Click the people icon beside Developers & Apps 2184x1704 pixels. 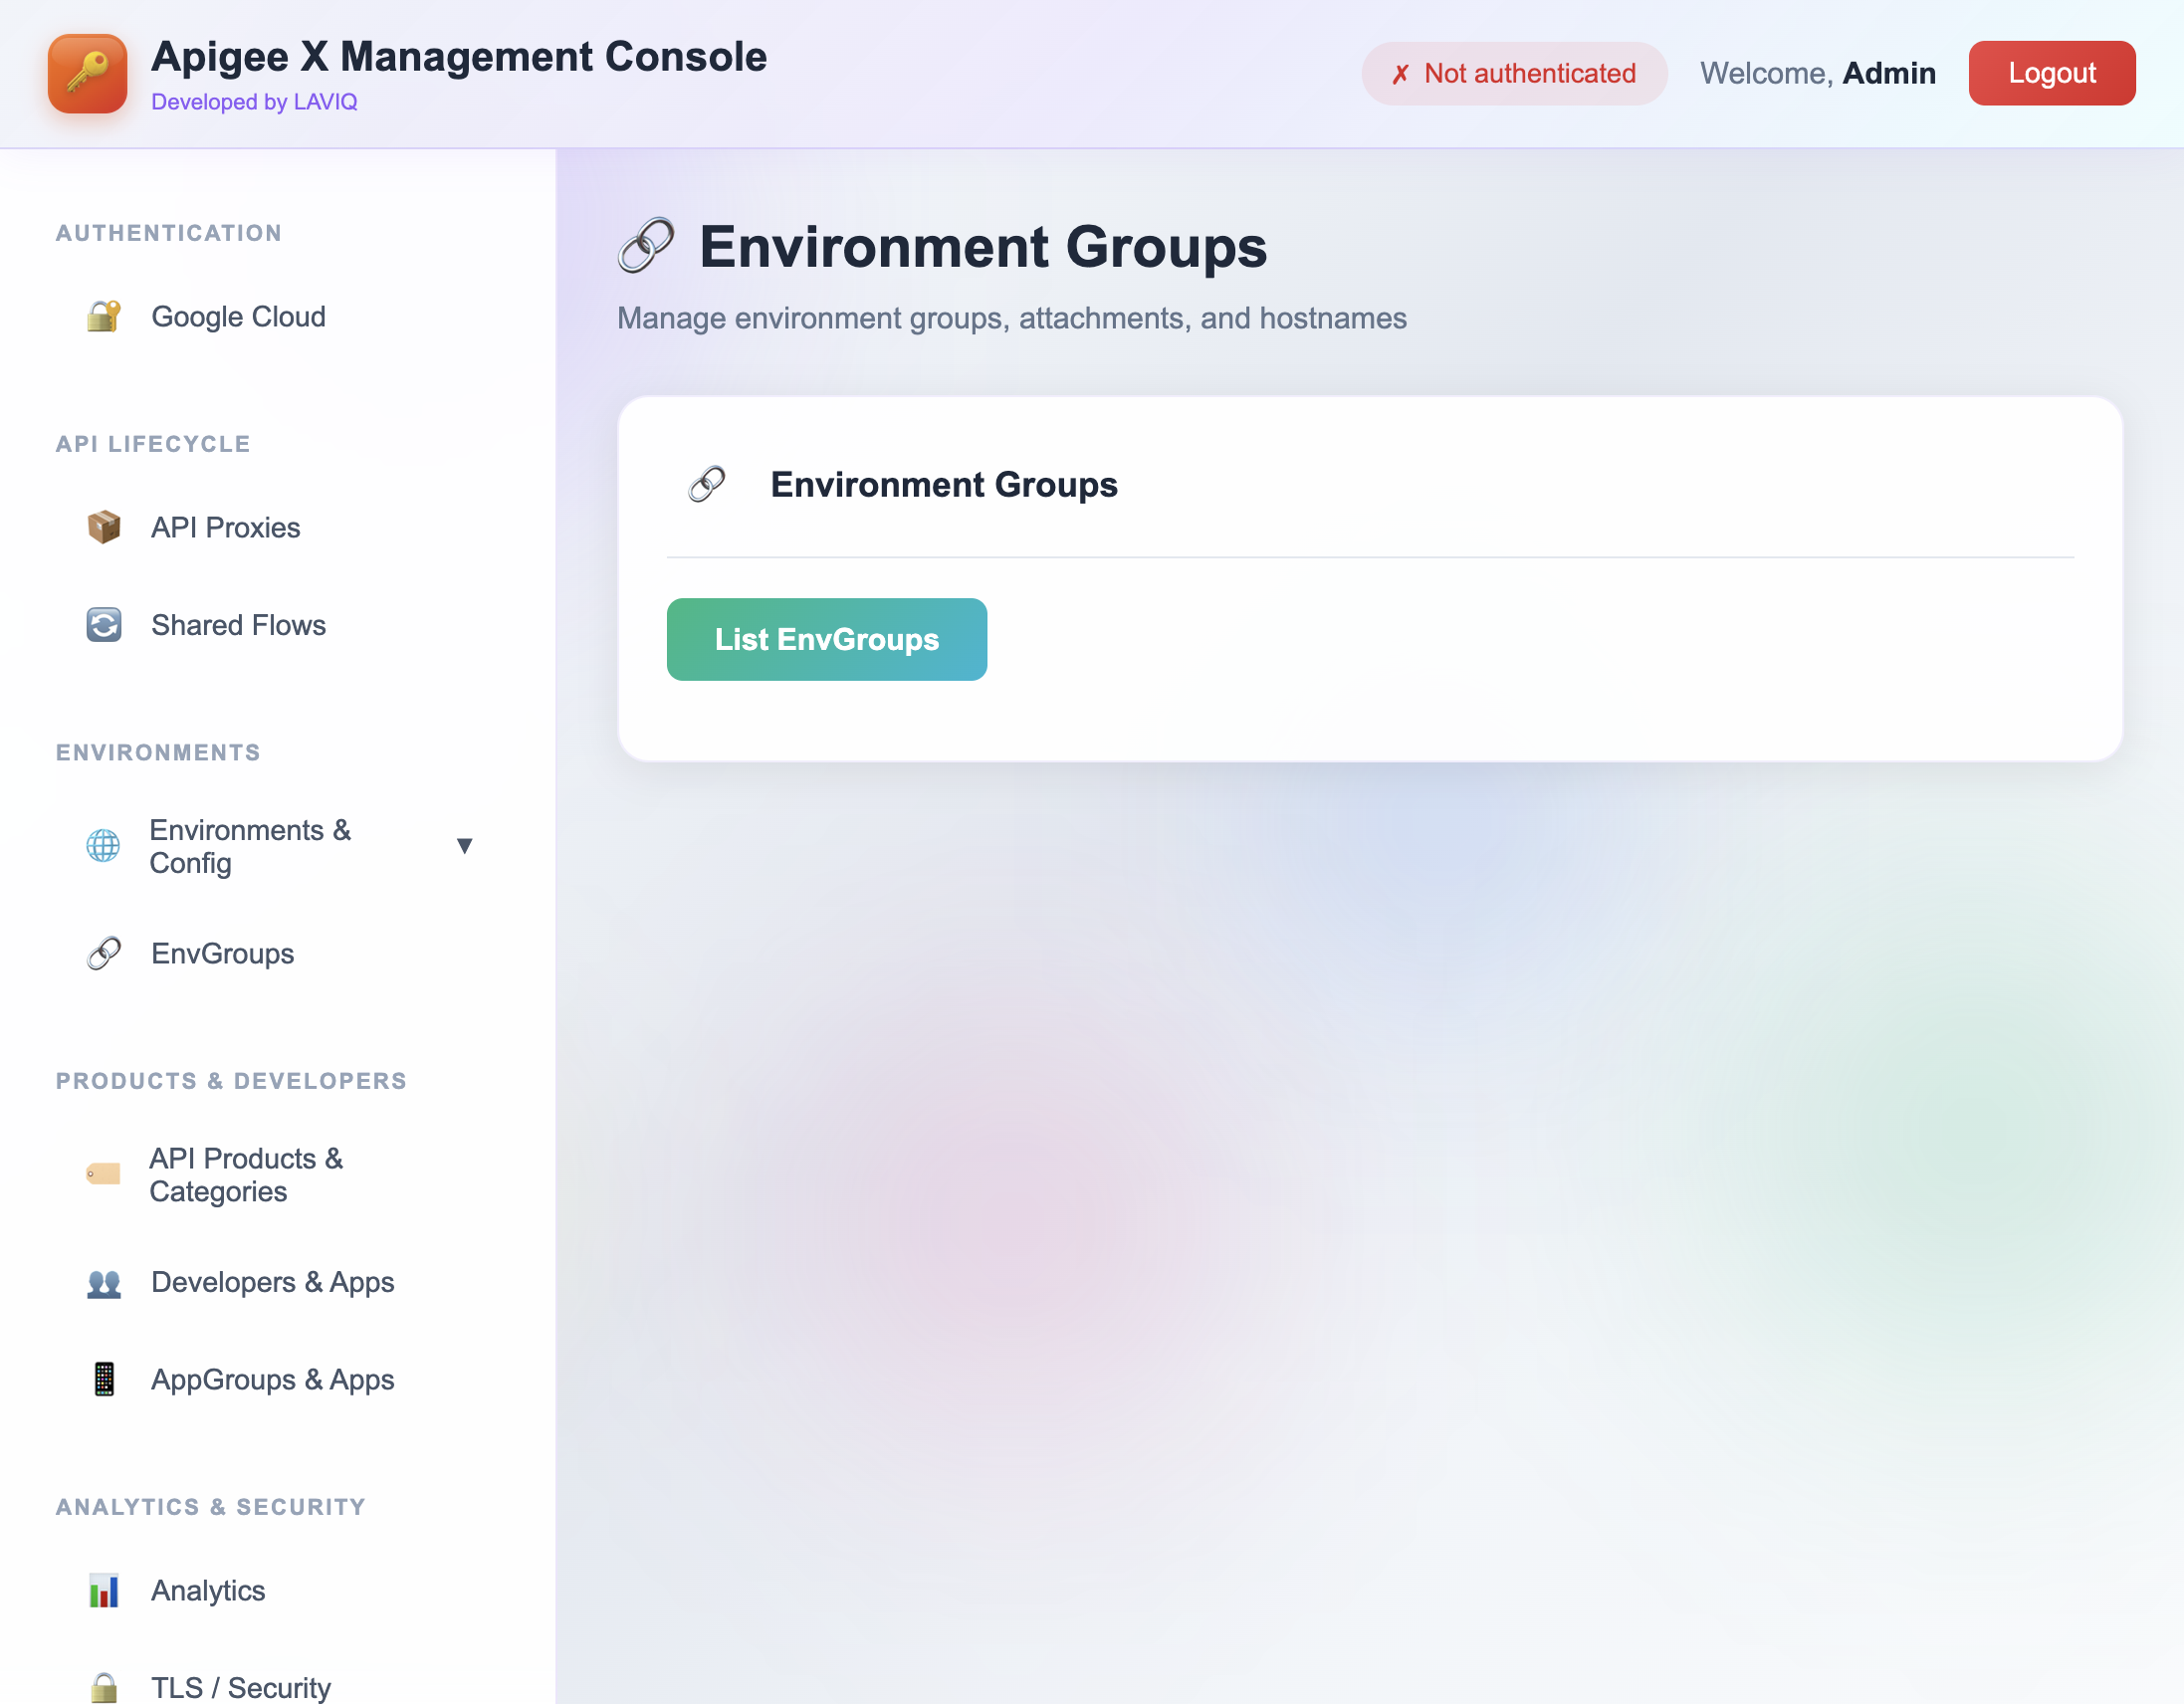pos(103,1283)
